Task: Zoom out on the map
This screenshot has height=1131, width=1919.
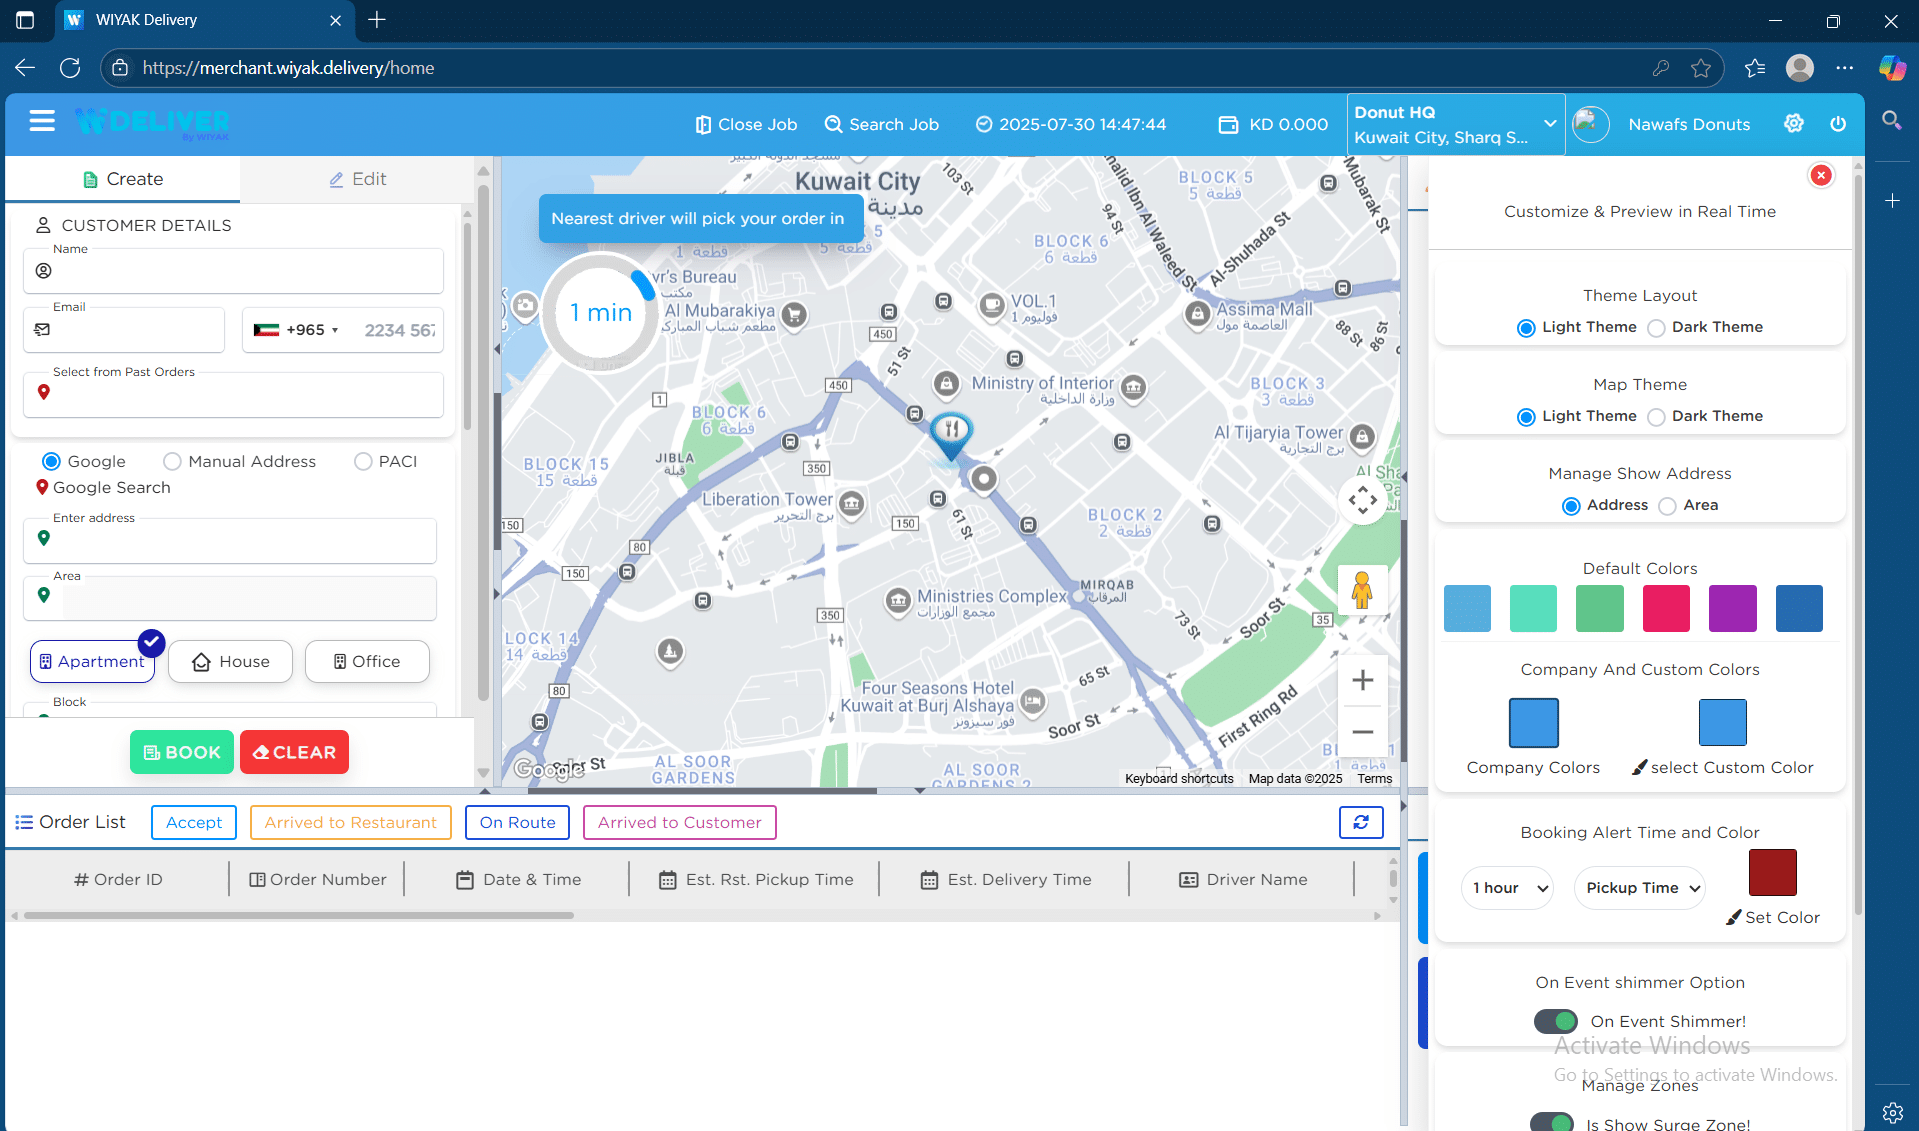Action: coord(1362,732)
